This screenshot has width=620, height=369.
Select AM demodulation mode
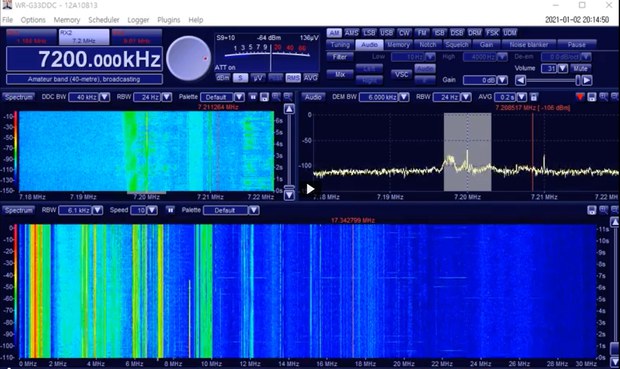point(334,32)
